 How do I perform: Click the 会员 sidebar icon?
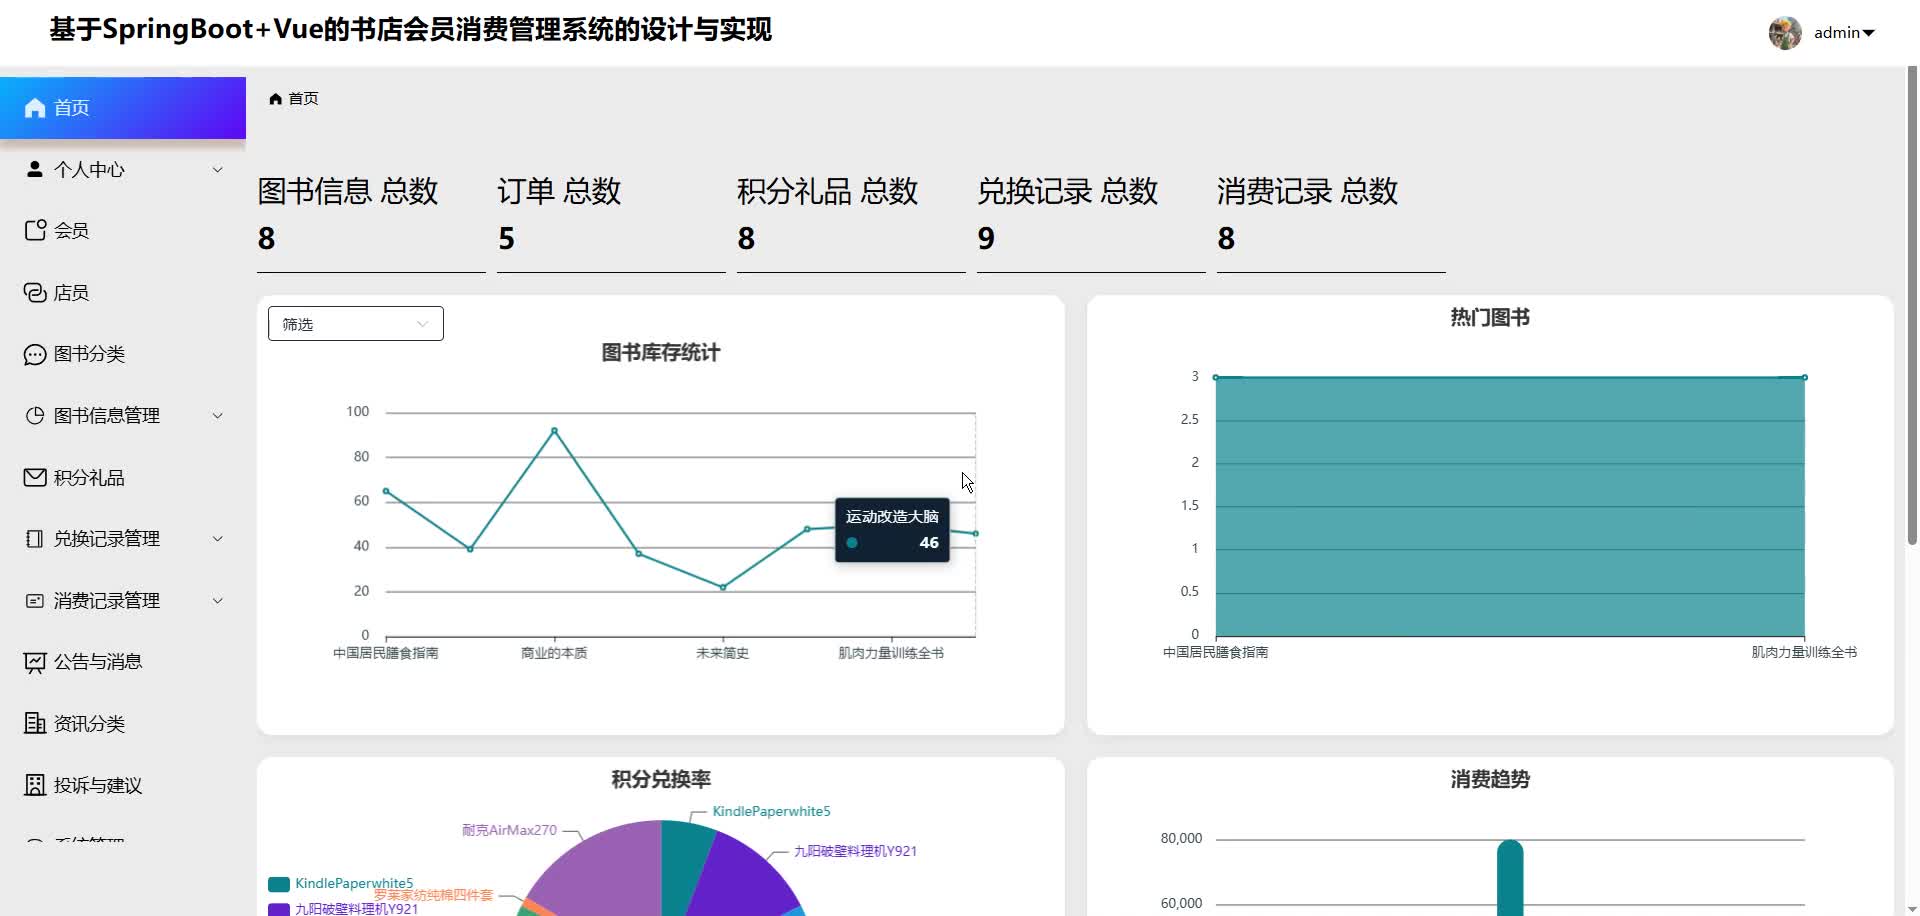[x=35, y=231]
